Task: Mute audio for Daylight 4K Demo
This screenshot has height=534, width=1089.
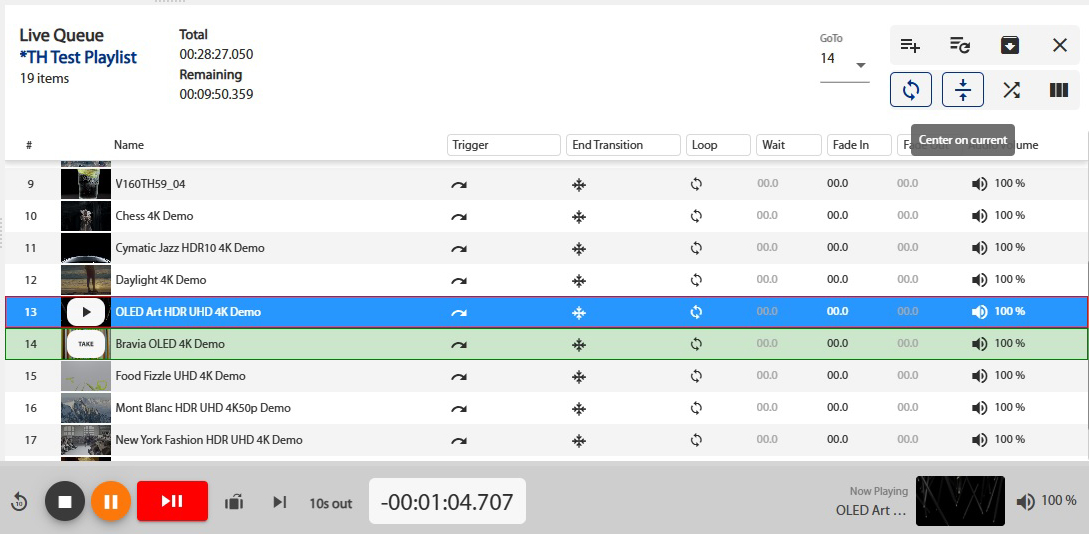Action: [x=979, y=280]
